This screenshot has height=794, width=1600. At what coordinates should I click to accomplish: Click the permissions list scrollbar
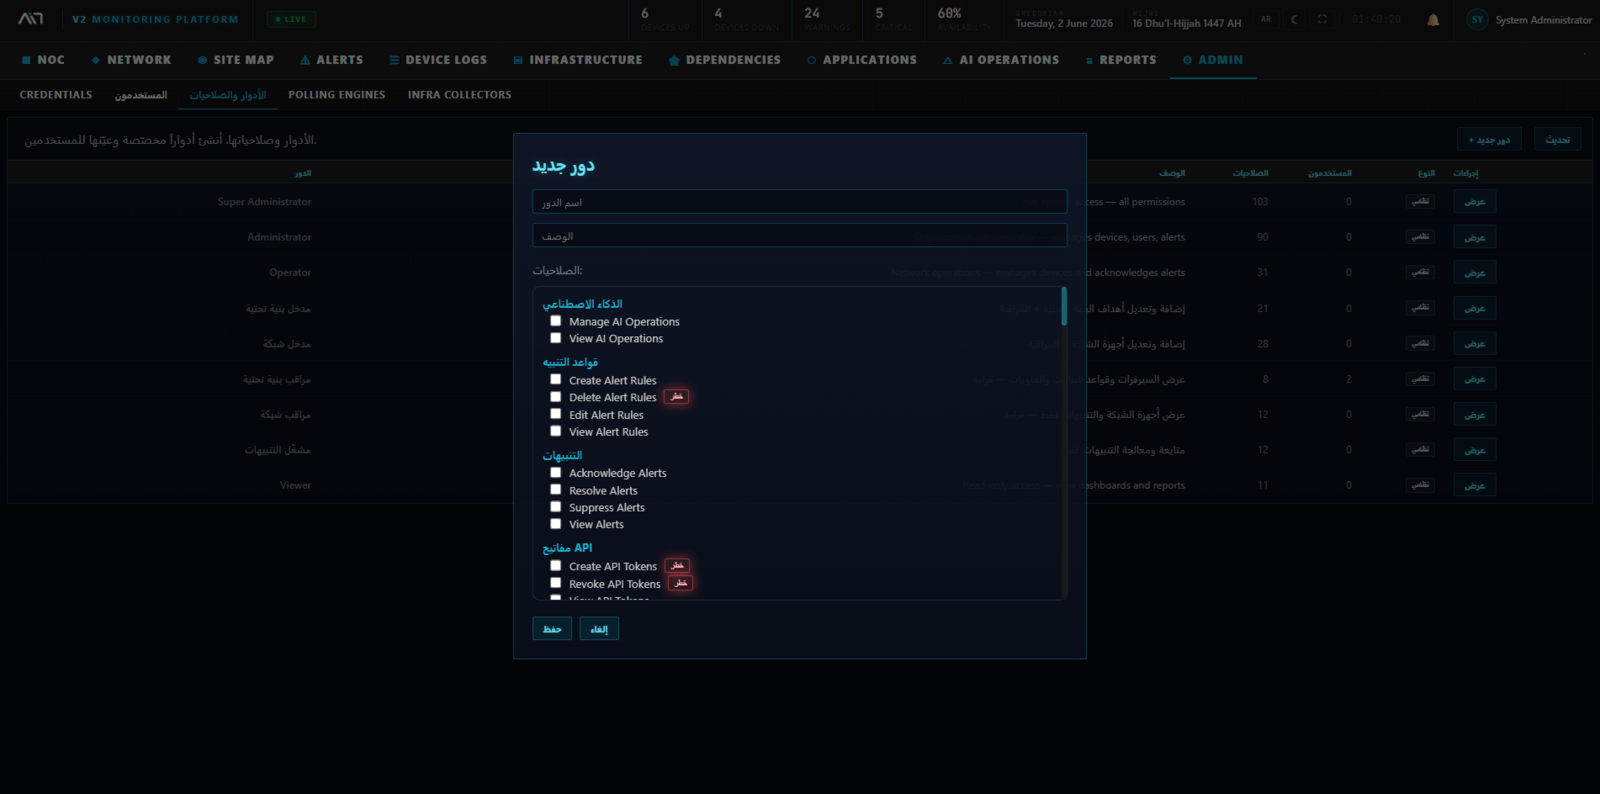click(1064, 307)
